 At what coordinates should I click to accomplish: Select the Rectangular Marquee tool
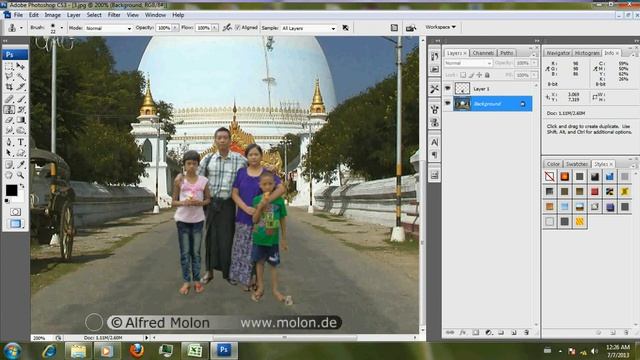(9, 66)
